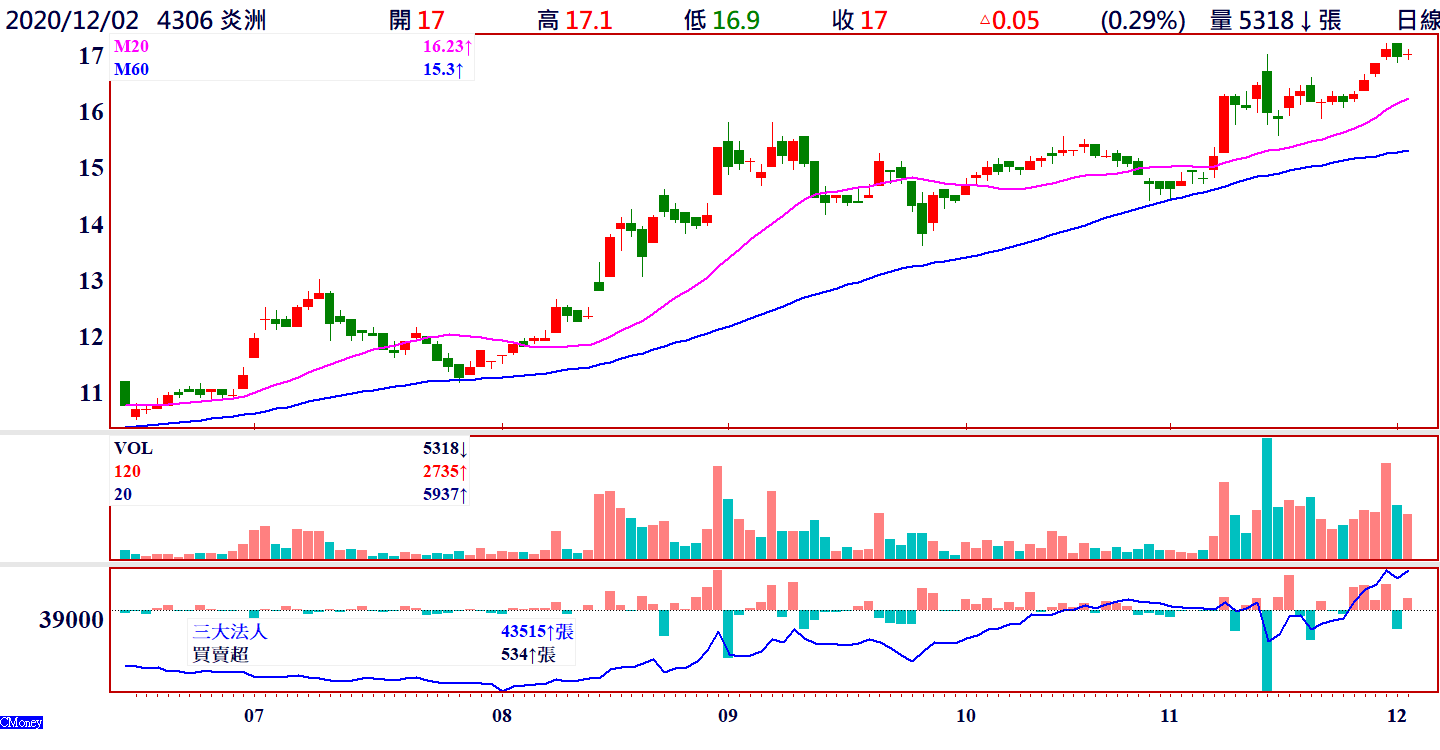
Task: Click the M60 moving average label
Action: click(x=129, y=69)
